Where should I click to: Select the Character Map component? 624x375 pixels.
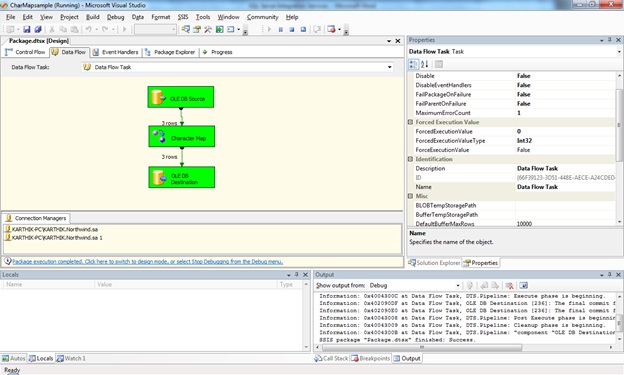(181, 137)
